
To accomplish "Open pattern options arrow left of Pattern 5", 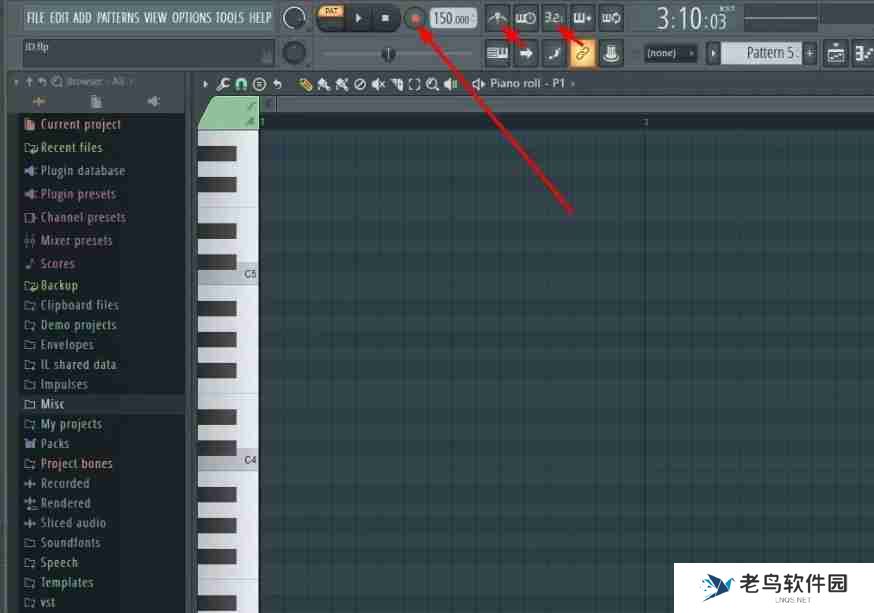I will coord(713,53).
